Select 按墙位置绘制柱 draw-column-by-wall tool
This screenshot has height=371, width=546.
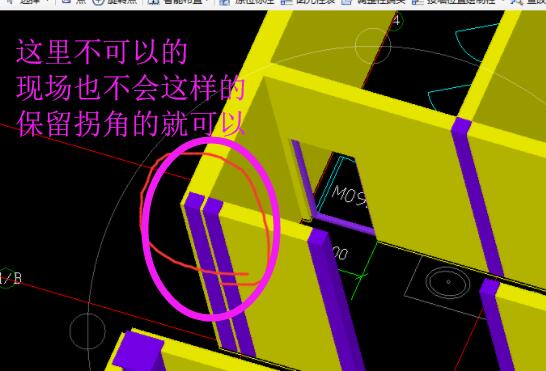[x=453, y=2]
